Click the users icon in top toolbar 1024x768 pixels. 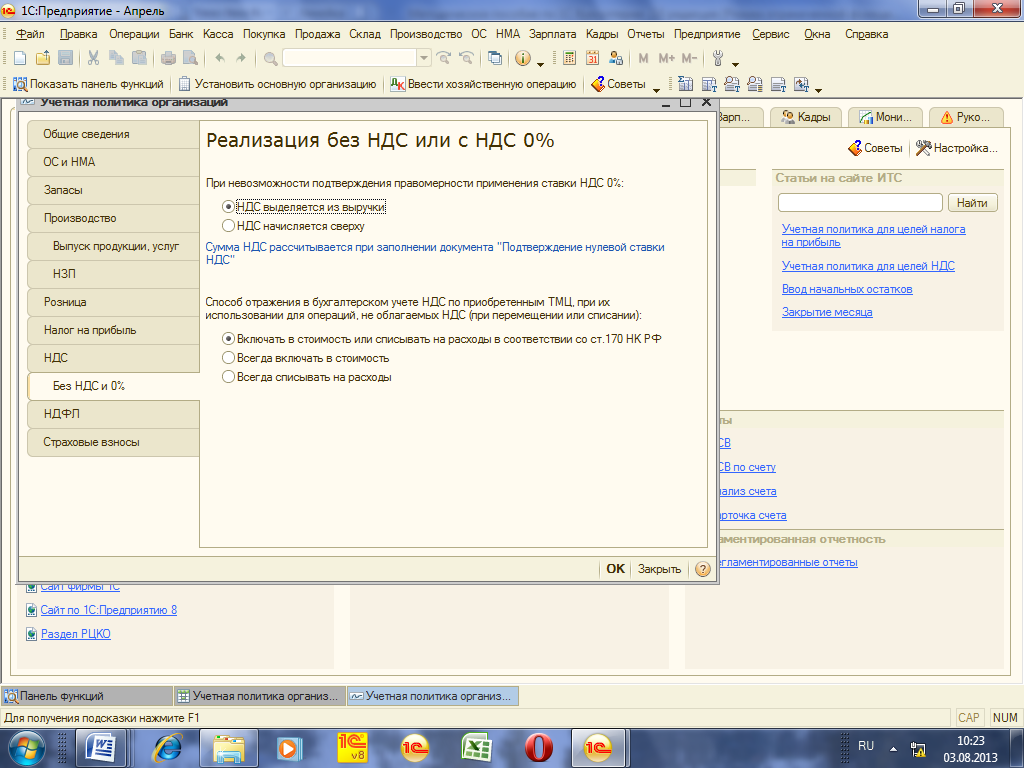[x=615, y=59]
